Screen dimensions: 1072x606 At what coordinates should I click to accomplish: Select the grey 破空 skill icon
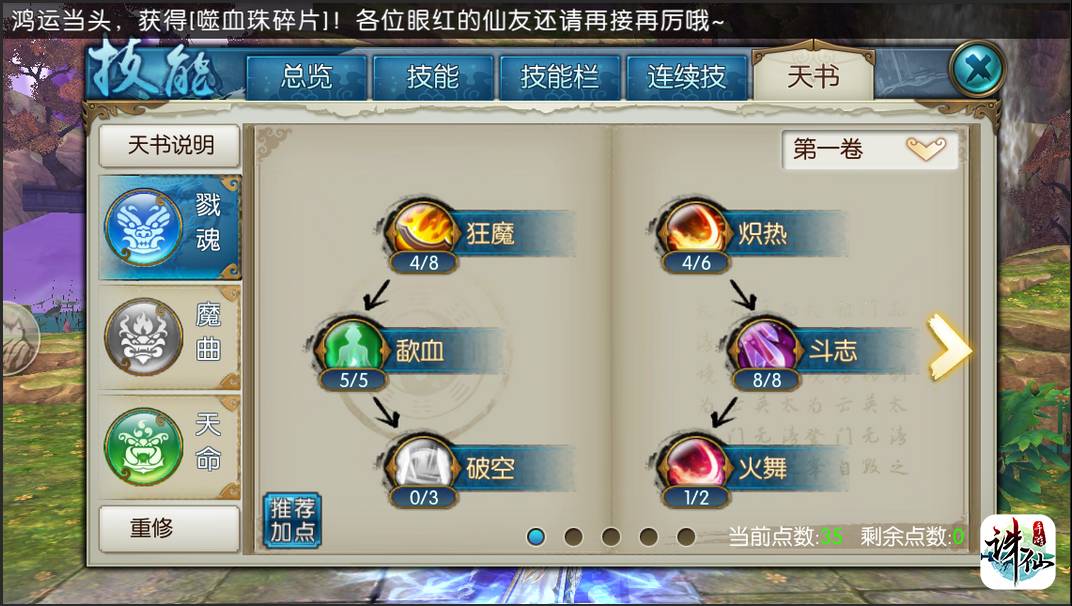coord(423,464)
